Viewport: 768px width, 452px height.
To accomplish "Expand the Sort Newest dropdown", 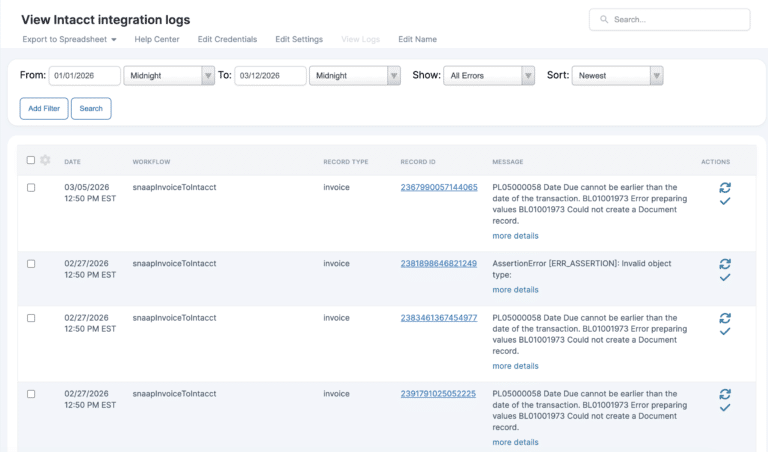I will click(616, 75).
